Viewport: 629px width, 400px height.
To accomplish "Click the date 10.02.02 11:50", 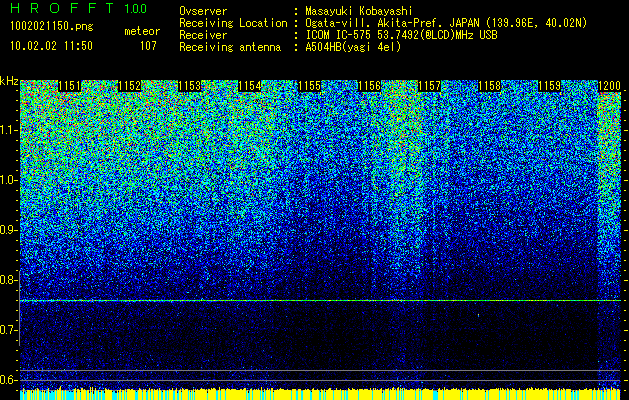I will (x=51, y=46).
